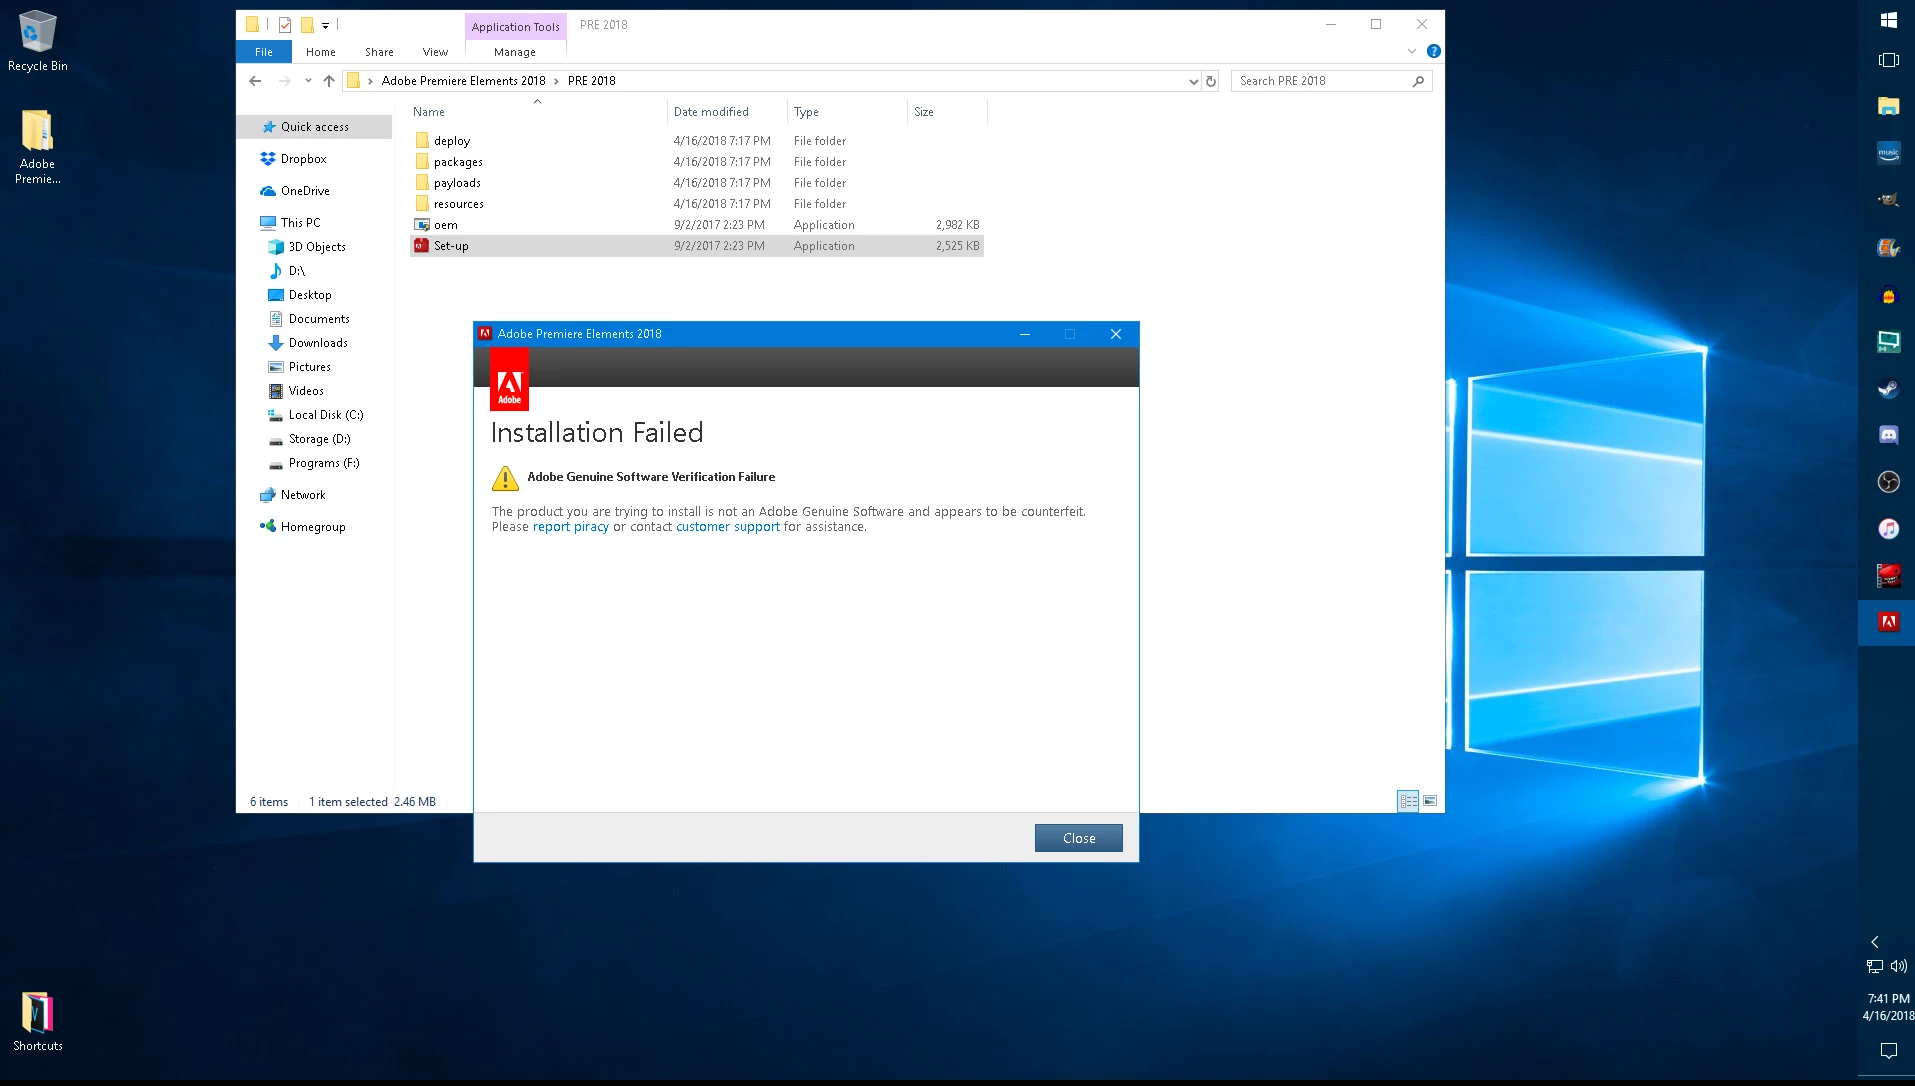This screenshot has height=1086, width=1915.
Task: Open the Recycle Bin desktop icon
Action: (38, 42)
